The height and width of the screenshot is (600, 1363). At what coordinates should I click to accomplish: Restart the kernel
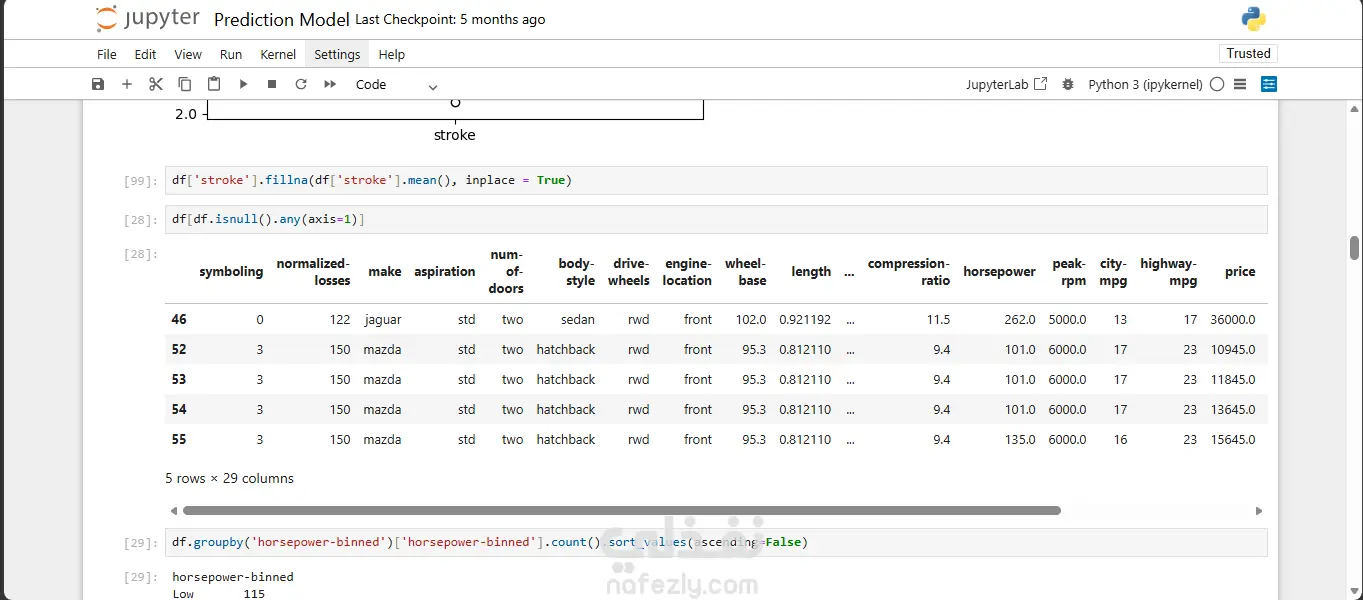(x=301, y=84)
